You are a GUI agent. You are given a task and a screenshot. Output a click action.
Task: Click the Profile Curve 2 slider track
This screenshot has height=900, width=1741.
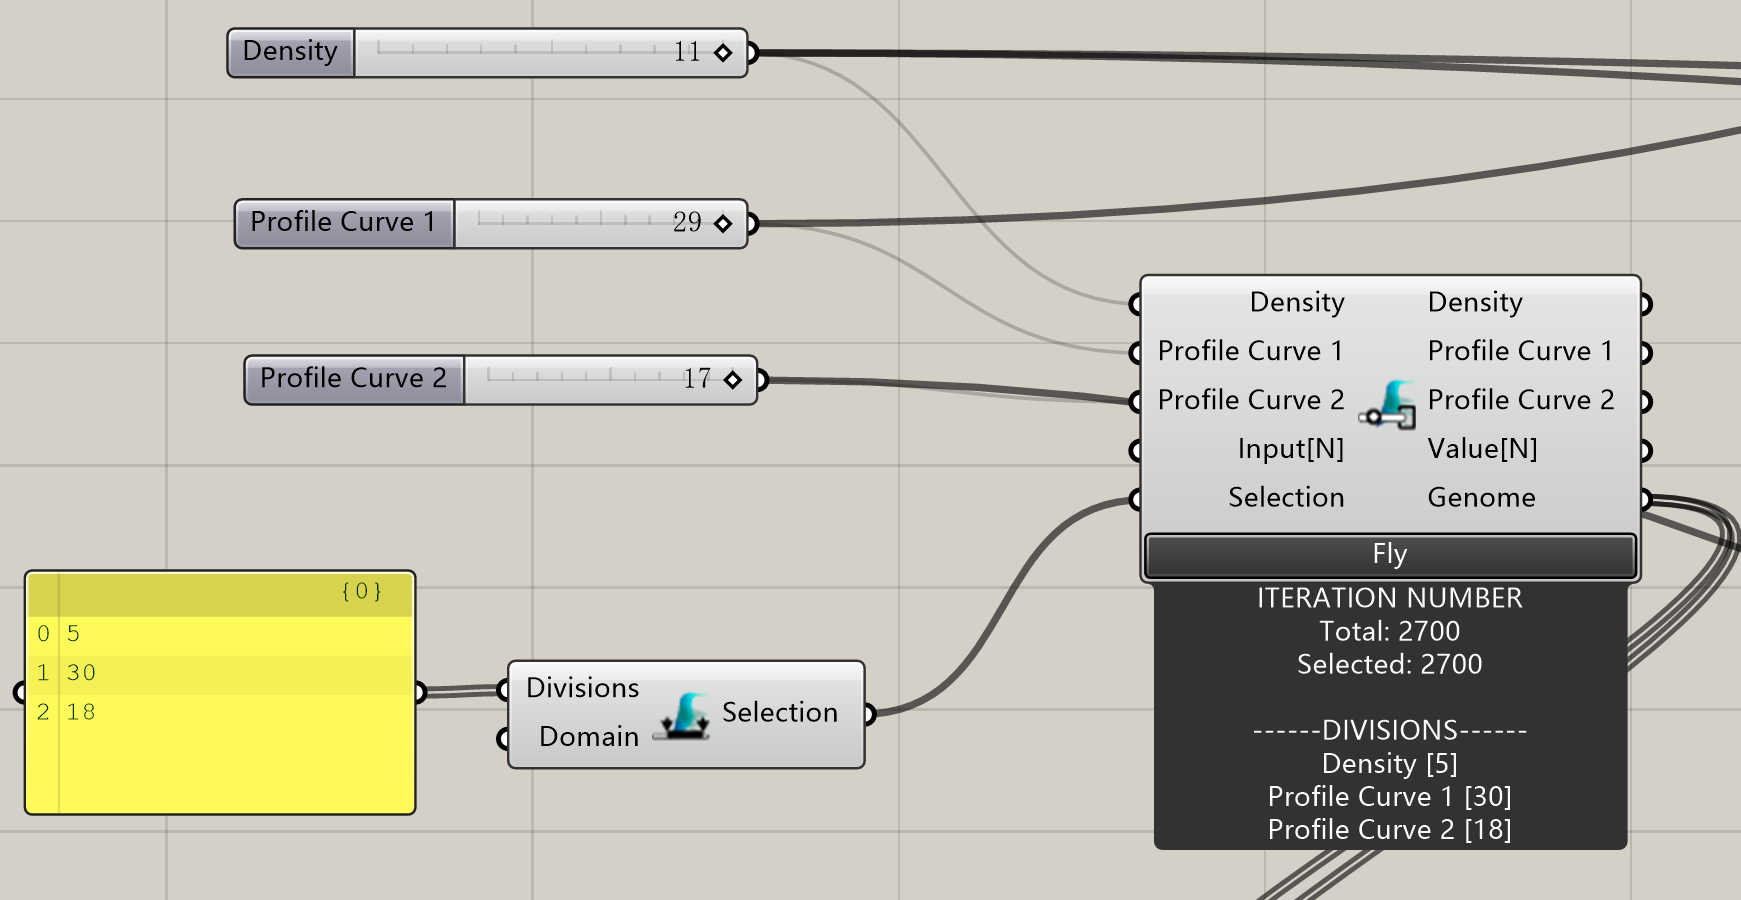tap(580, 377)
